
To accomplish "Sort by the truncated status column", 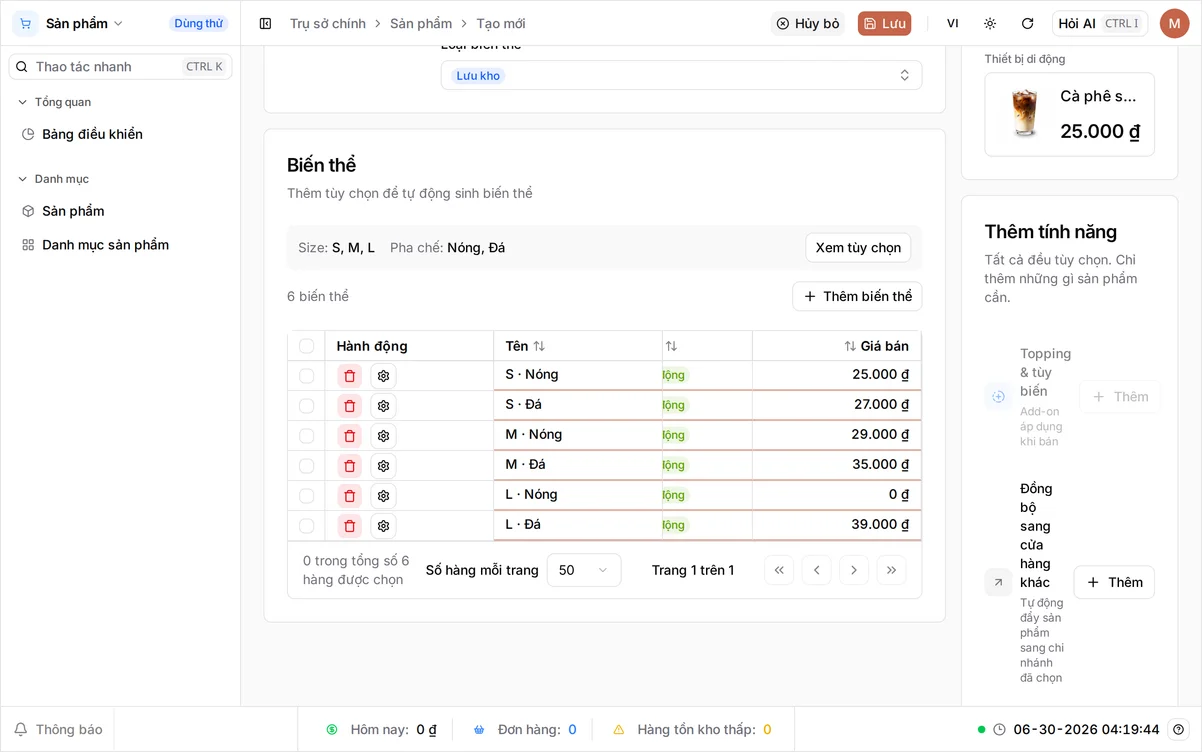I will point(671,346).
